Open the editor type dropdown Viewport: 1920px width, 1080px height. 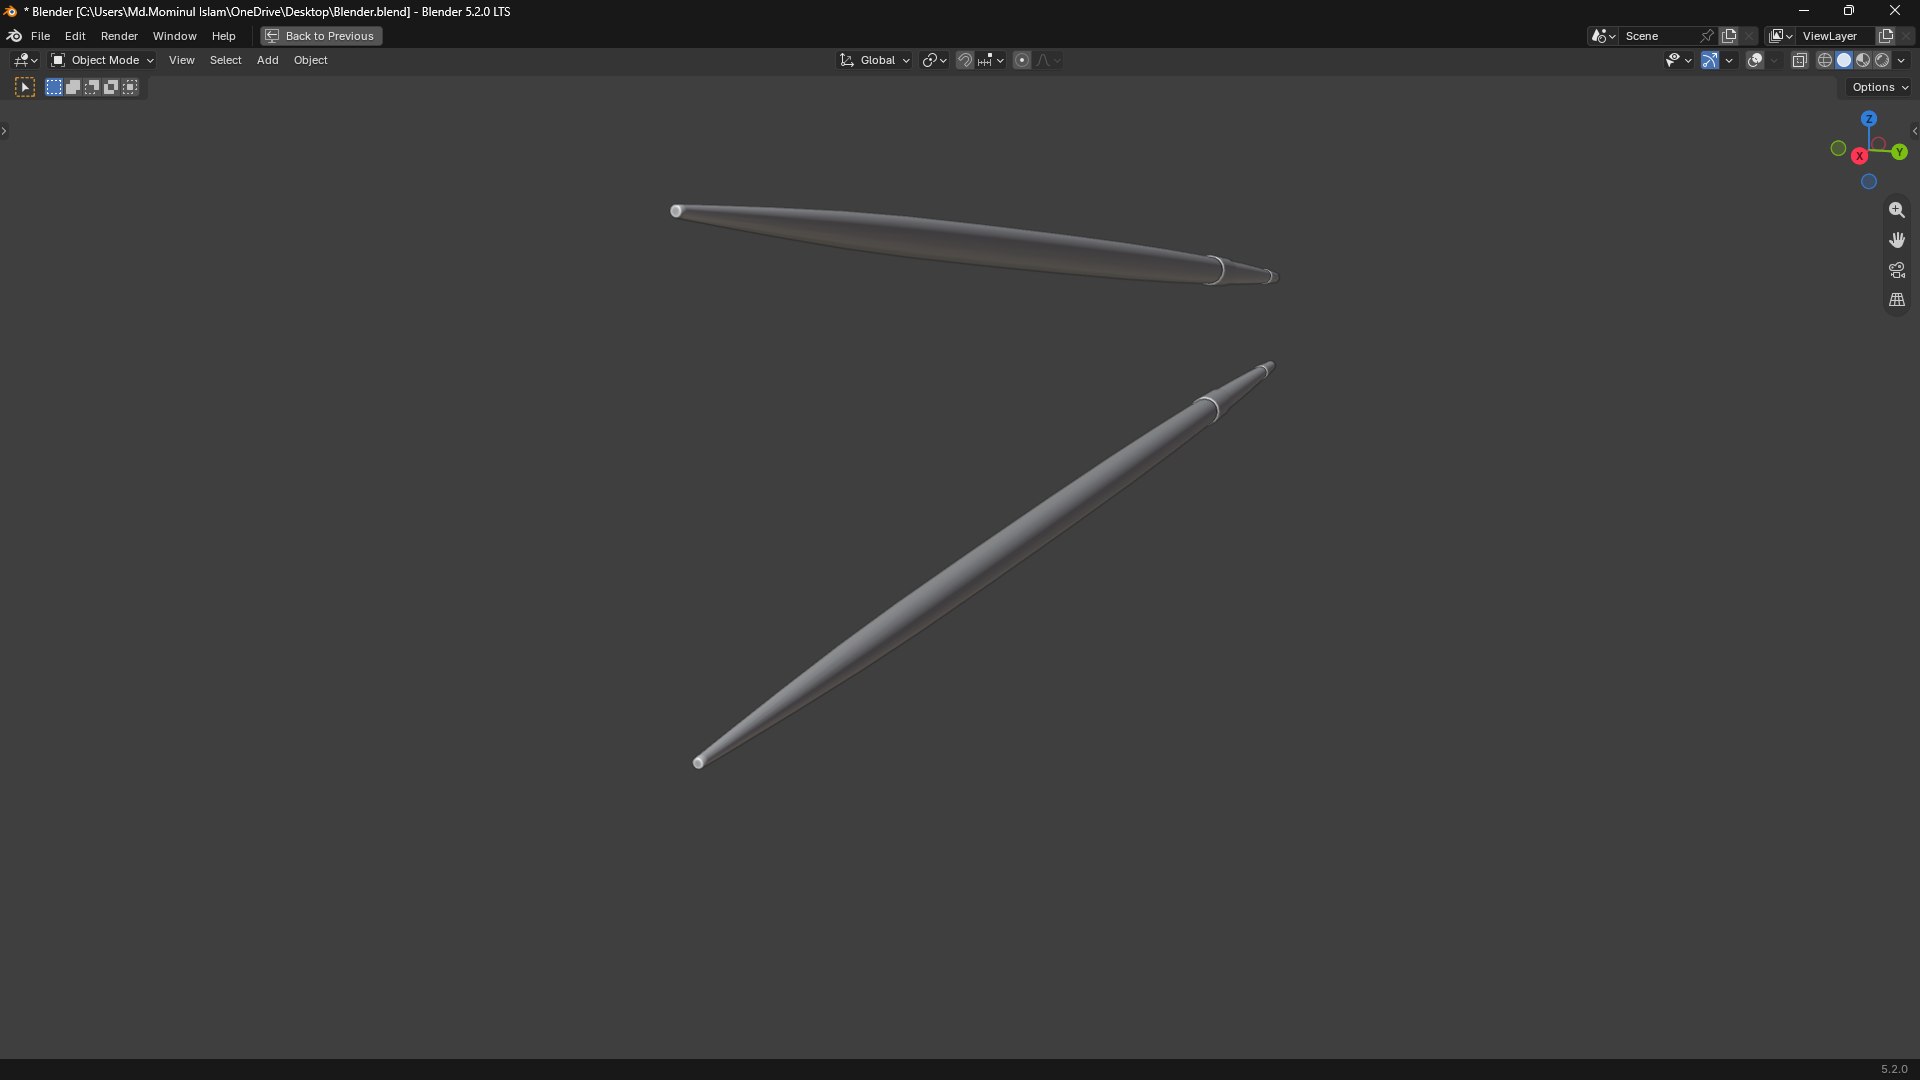[25, 61]
